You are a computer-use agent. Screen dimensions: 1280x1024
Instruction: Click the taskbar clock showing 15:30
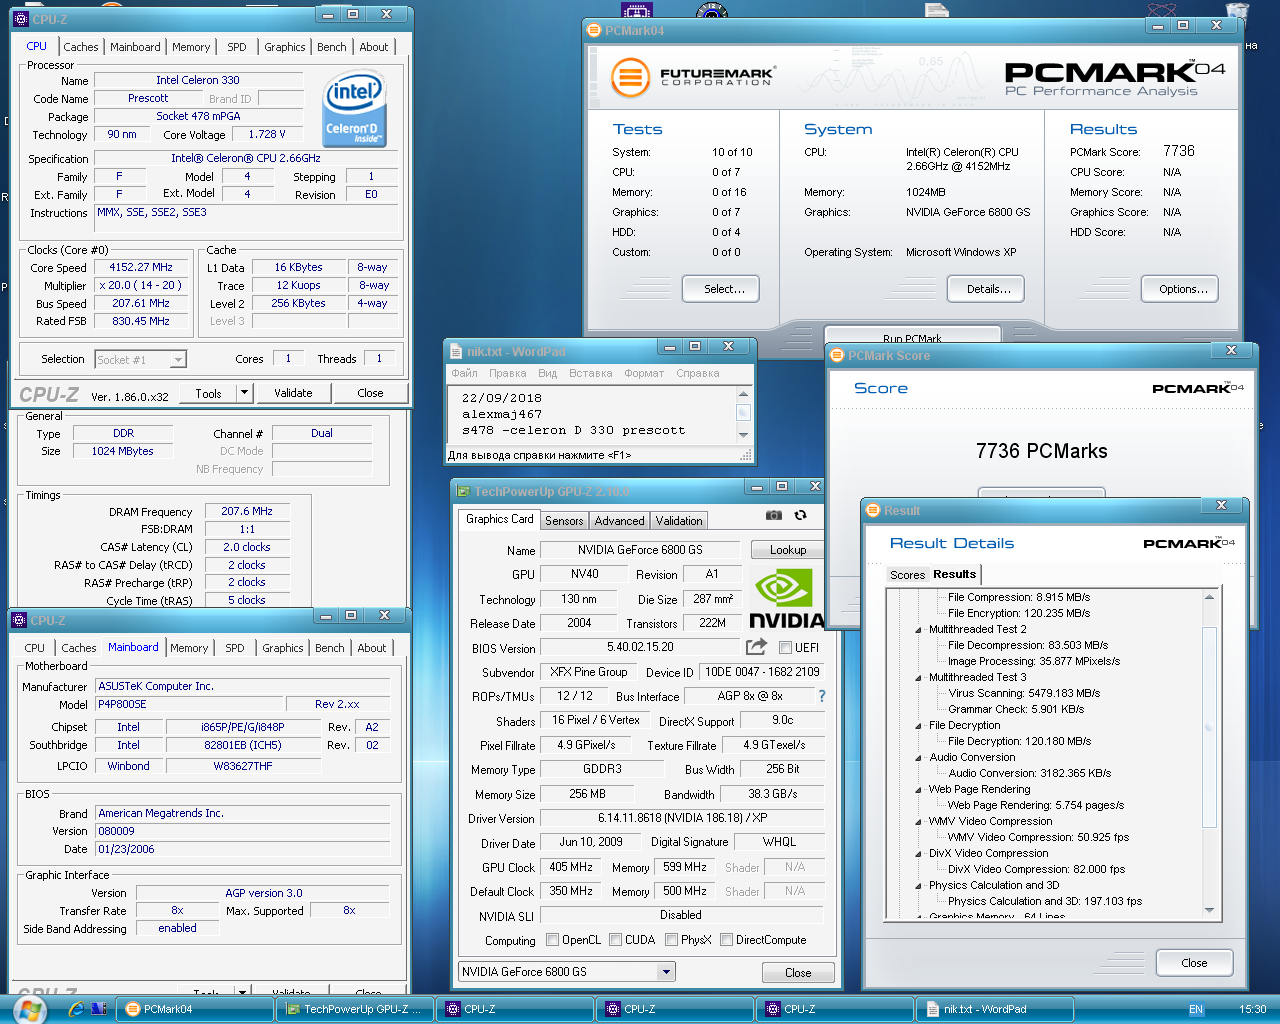click(x=1252, y=1009)
